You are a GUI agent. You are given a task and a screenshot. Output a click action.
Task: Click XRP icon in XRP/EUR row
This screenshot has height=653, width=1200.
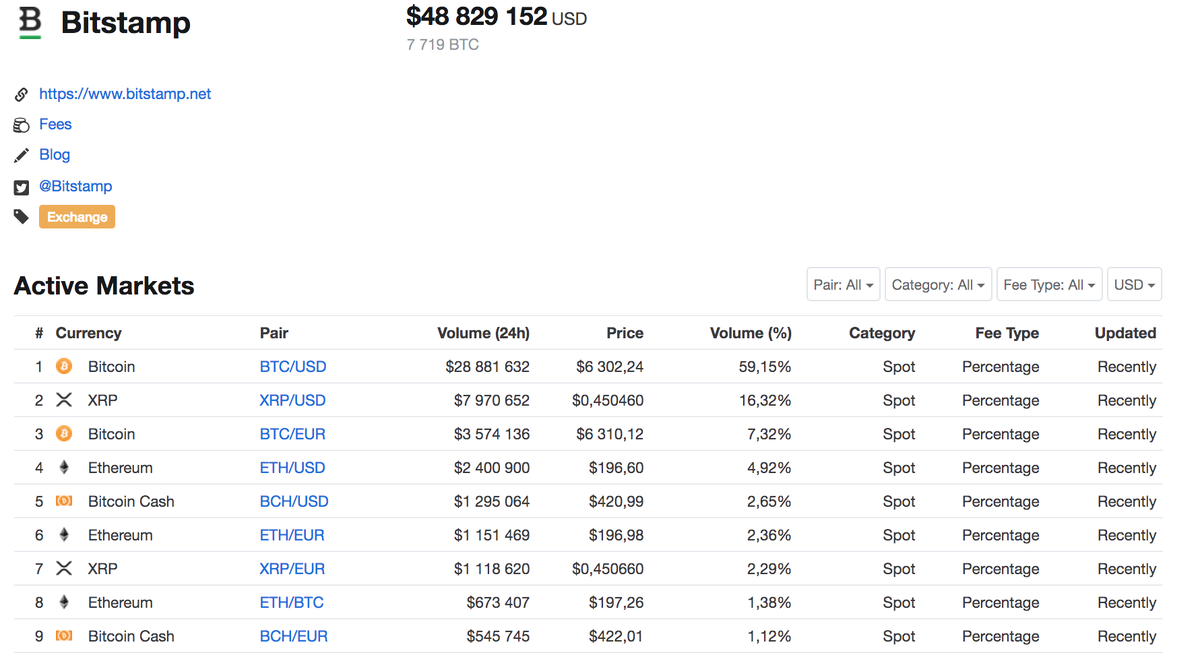tap(64, 569)
